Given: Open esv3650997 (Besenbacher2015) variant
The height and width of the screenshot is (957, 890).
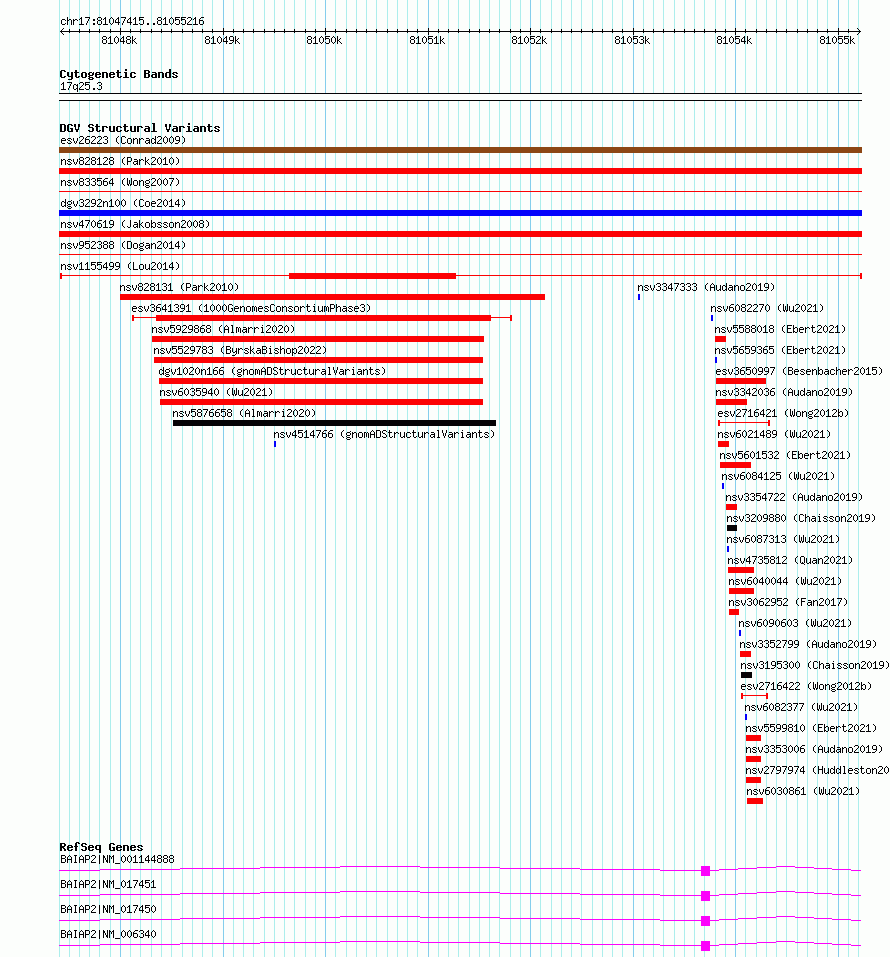Looking at the screenshot, I should click(799, 372).
